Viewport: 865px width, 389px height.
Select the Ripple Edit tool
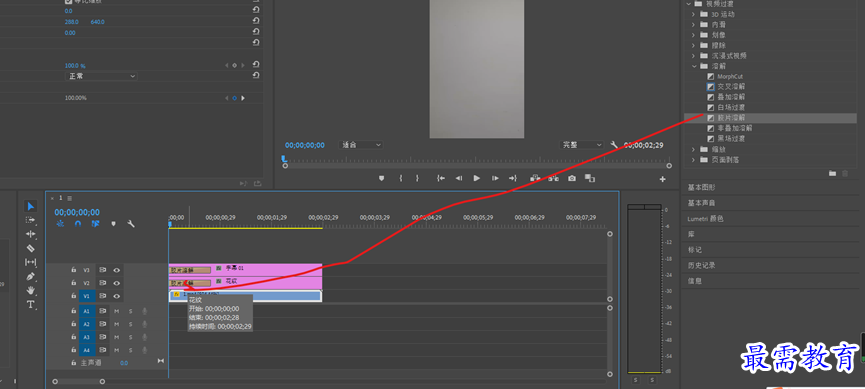point(31,234)
